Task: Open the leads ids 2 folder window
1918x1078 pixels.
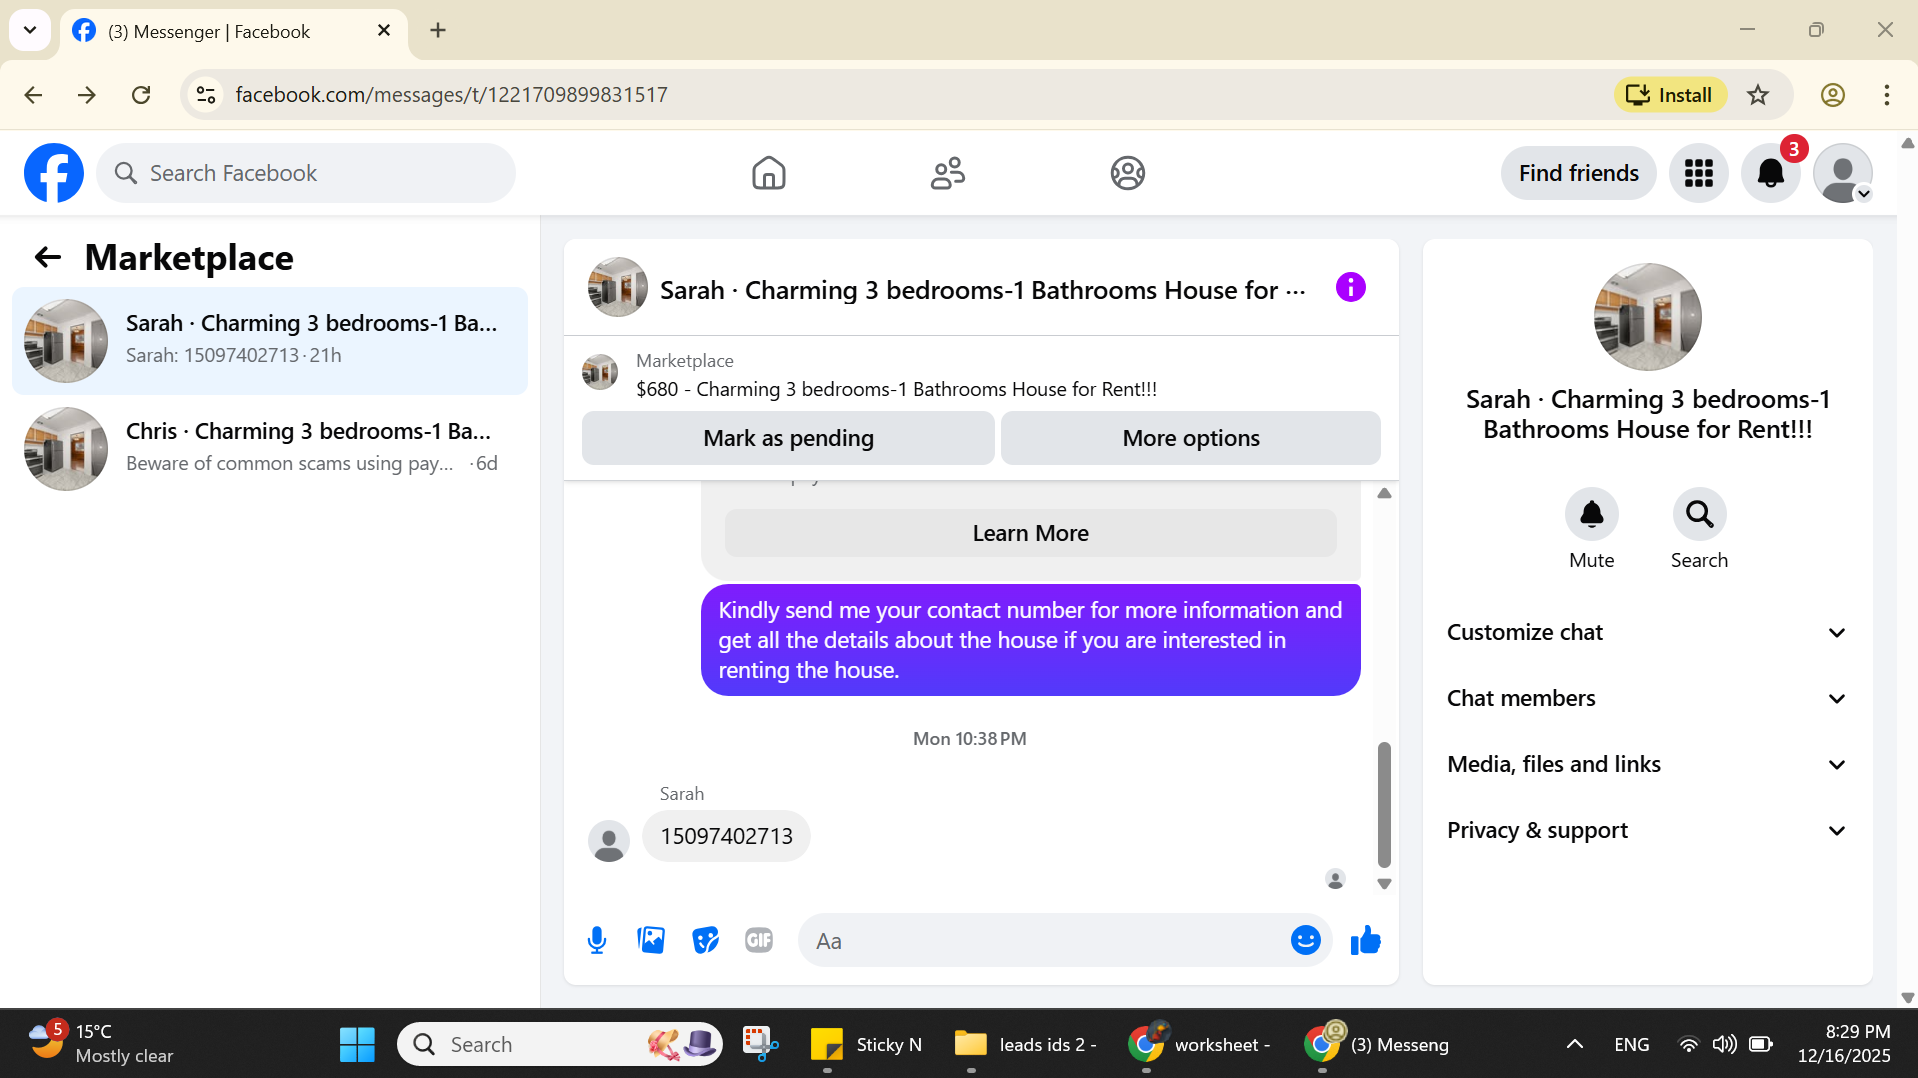Action: pyautogui.click(x=1026, y=1044)
